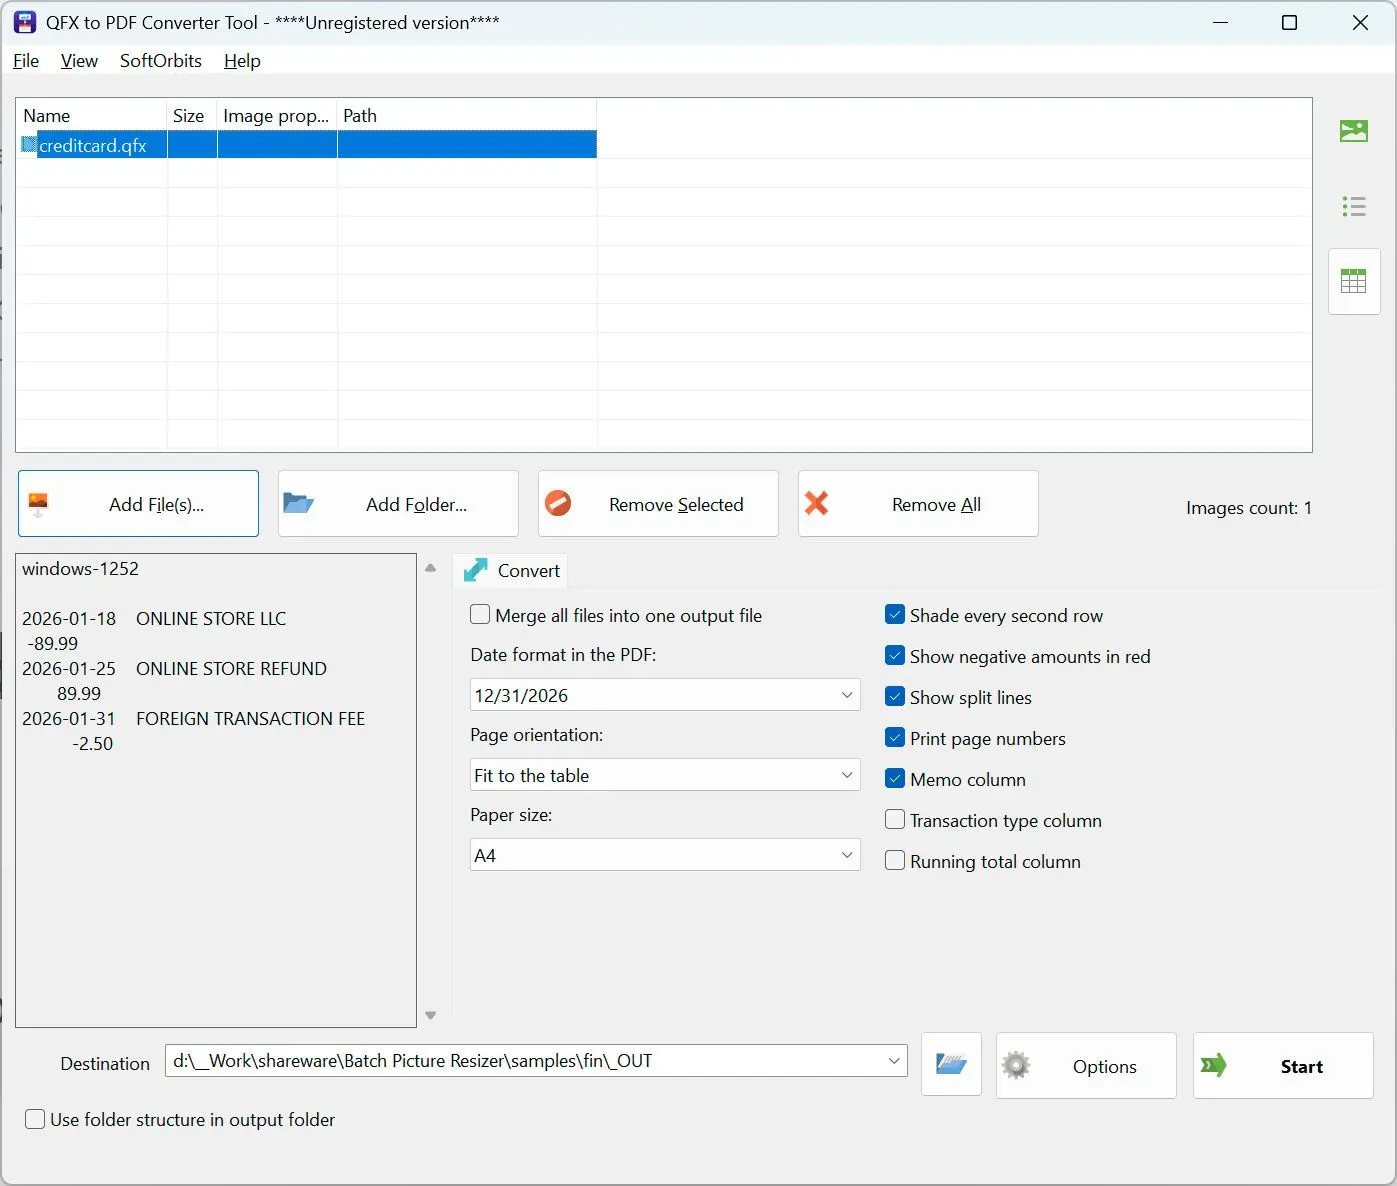
Task: Click the -89.99 amount in preview
Action: [x=53, y=644]
